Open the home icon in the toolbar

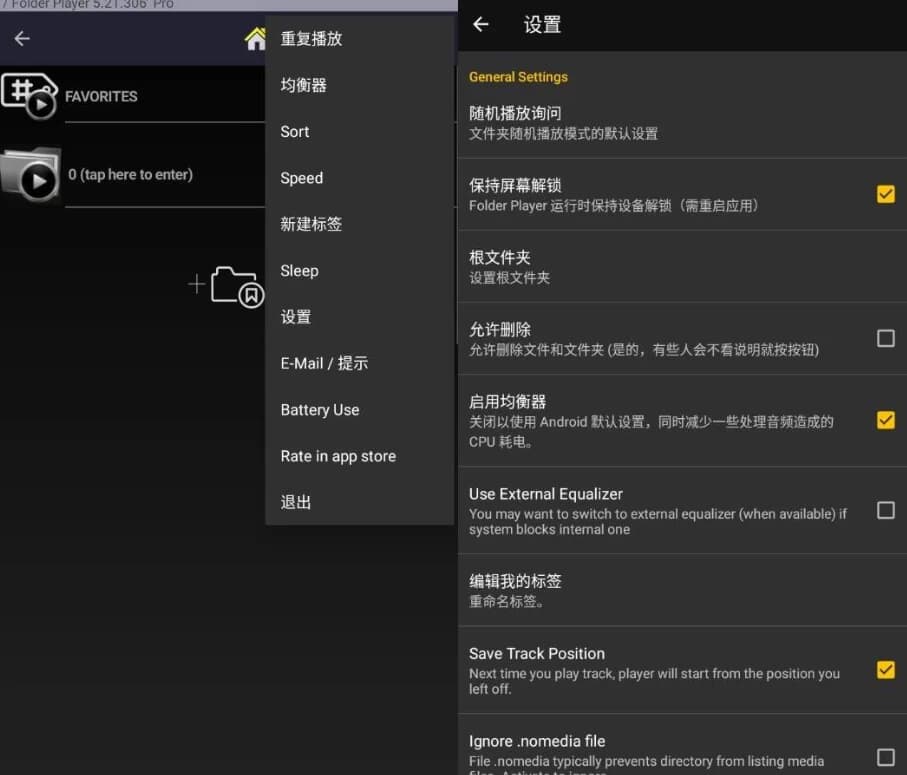256,37
